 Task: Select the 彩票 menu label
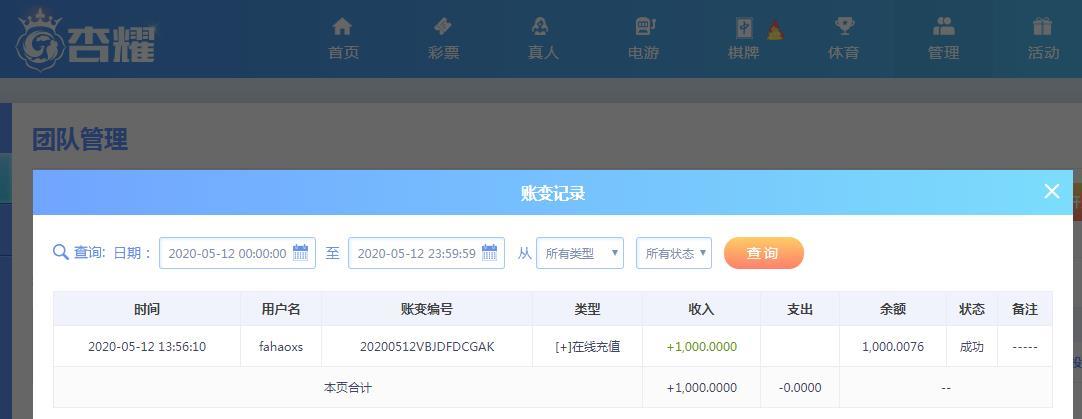pos(443,52)
